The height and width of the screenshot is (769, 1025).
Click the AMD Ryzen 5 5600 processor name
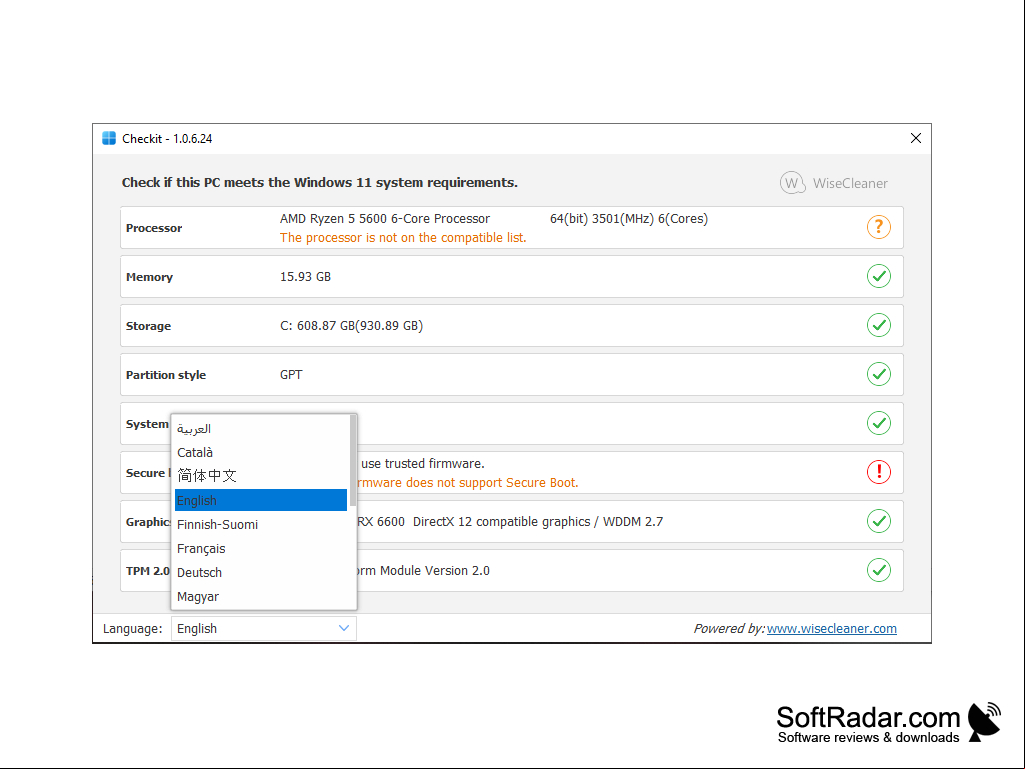385,219
